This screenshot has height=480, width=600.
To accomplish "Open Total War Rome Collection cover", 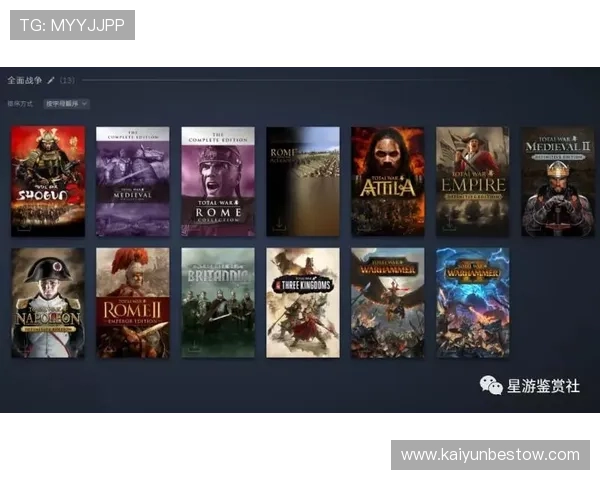I will coord(217,181).
